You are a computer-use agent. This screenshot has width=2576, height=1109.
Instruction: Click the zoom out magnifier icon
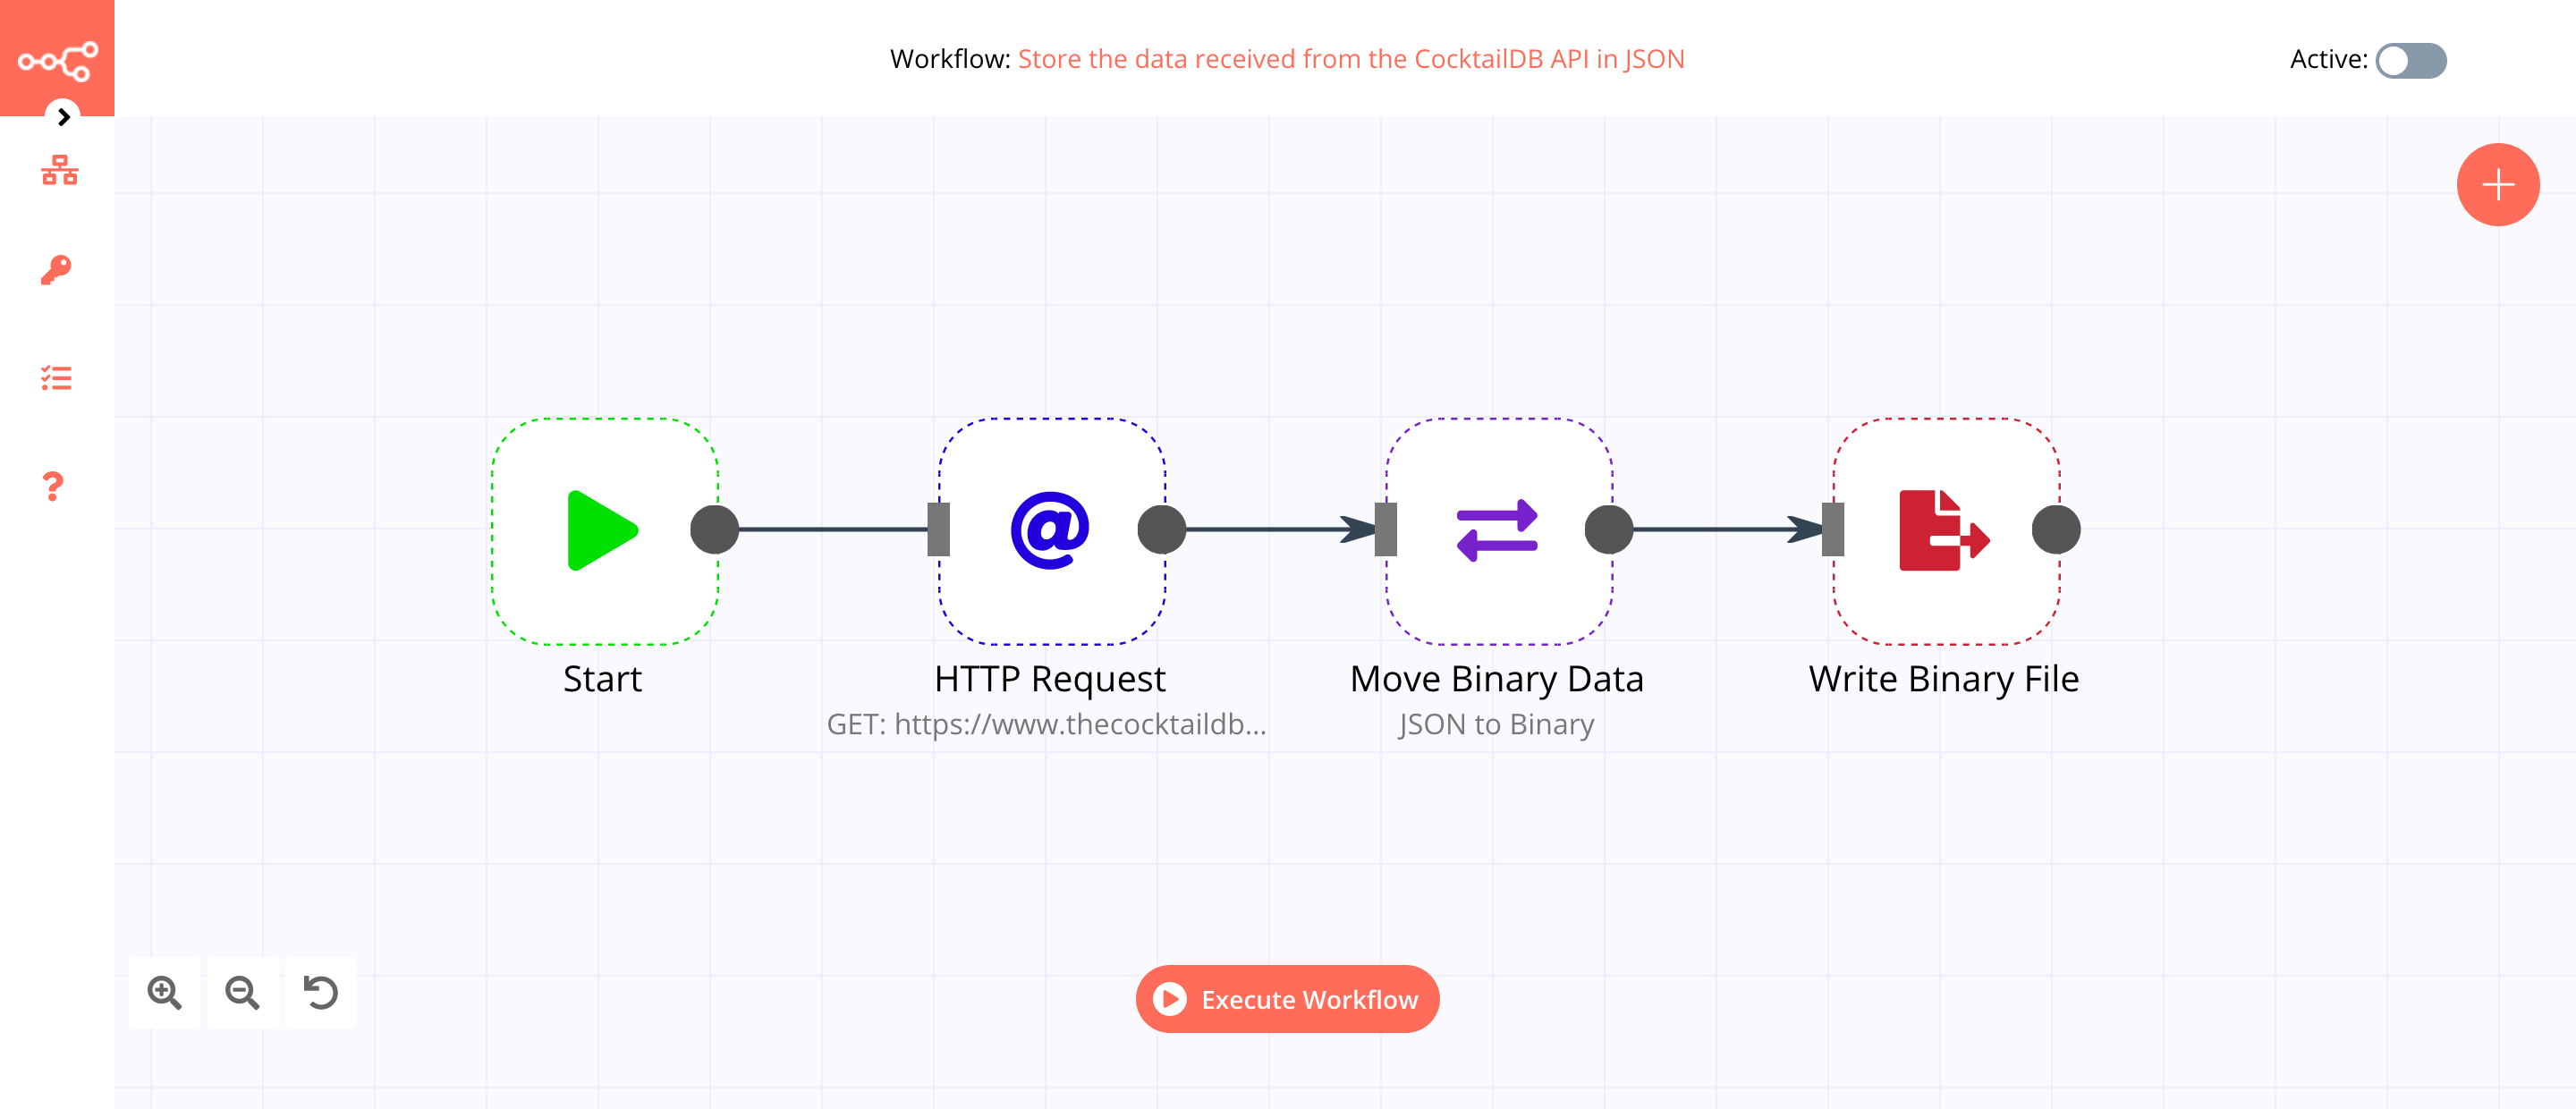click(241, 994)
